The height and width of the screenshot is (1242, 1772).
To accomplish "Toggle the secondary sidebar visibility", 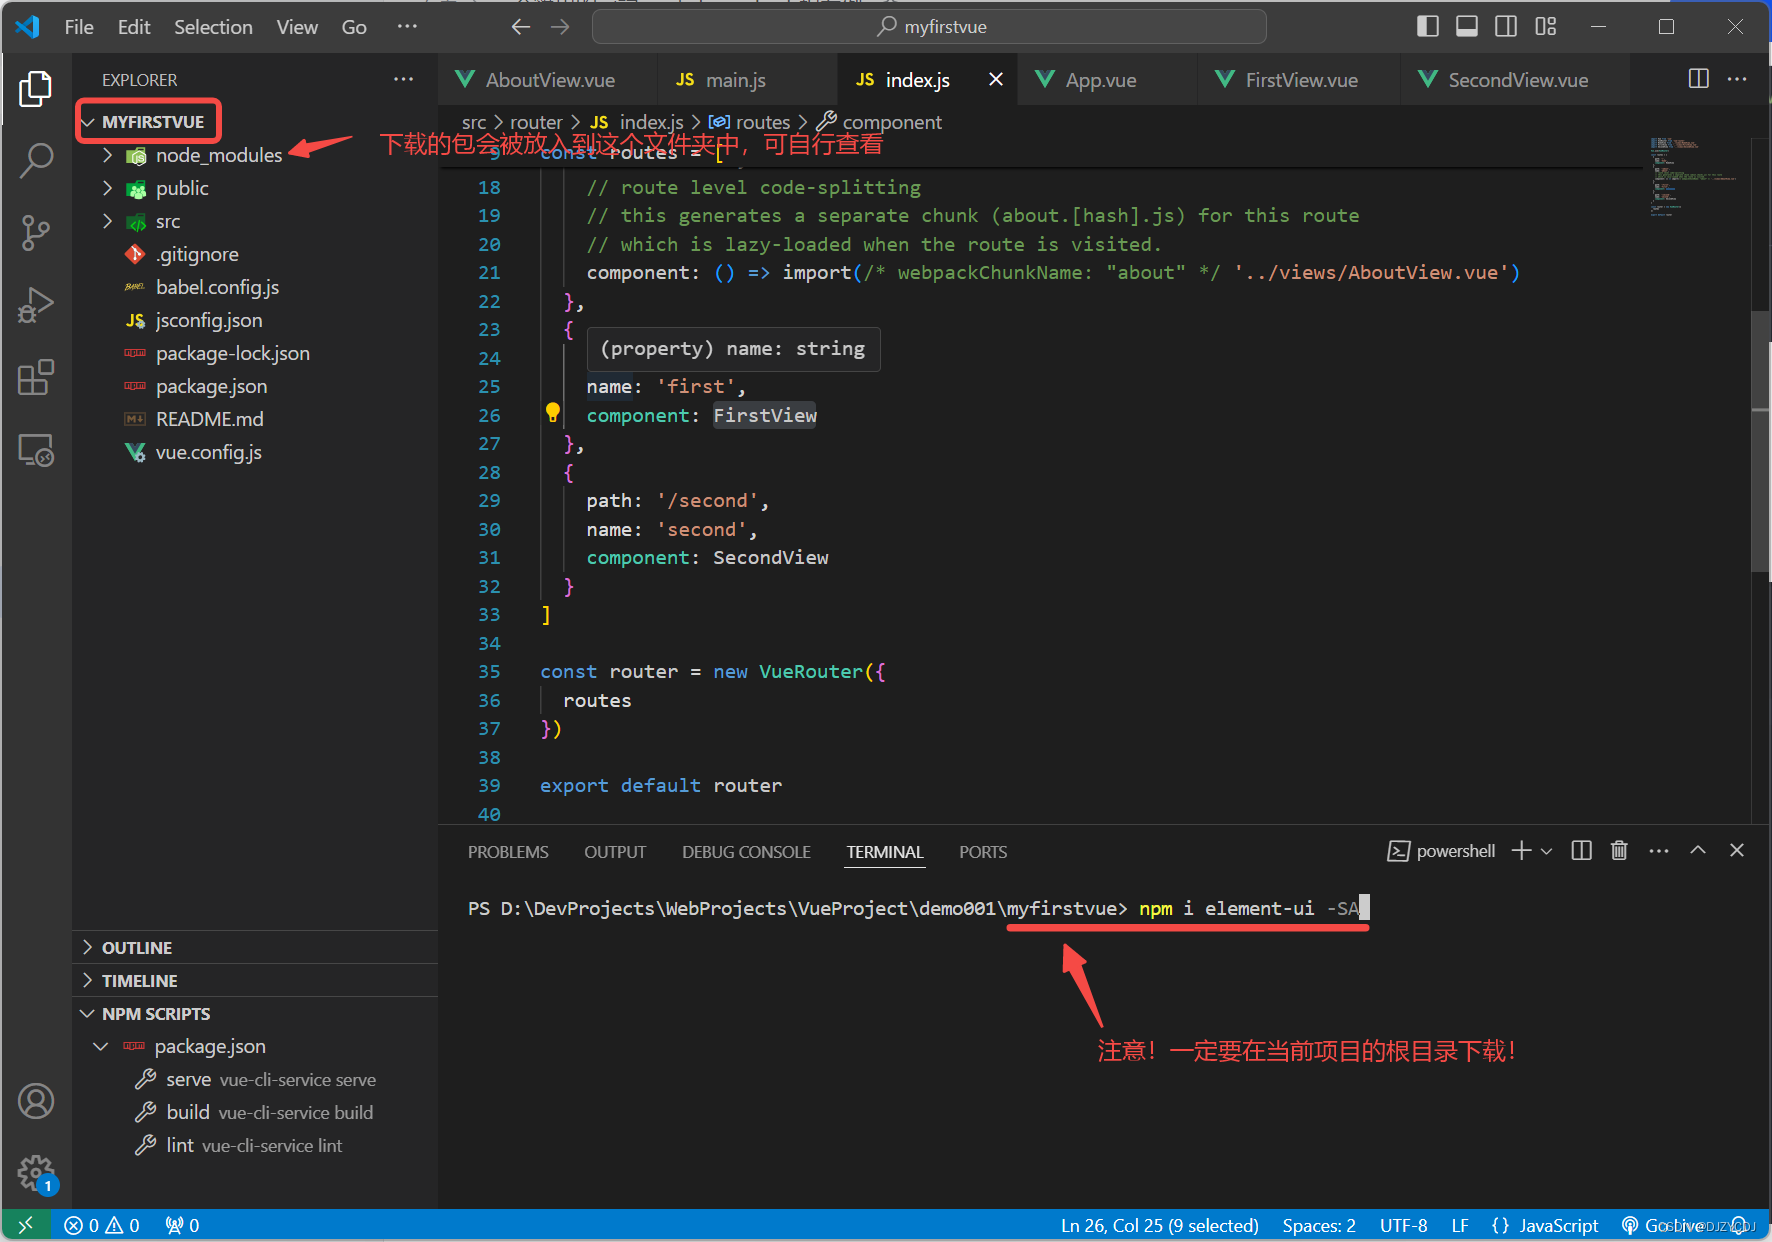I will coord(1506,26).
